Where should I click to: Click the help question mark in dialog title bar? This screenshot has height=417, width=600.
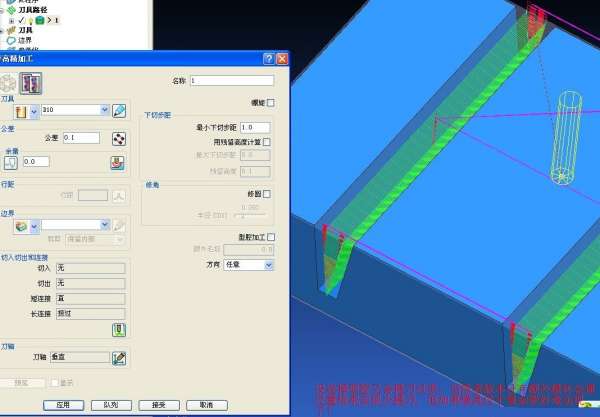coord(269,61)
